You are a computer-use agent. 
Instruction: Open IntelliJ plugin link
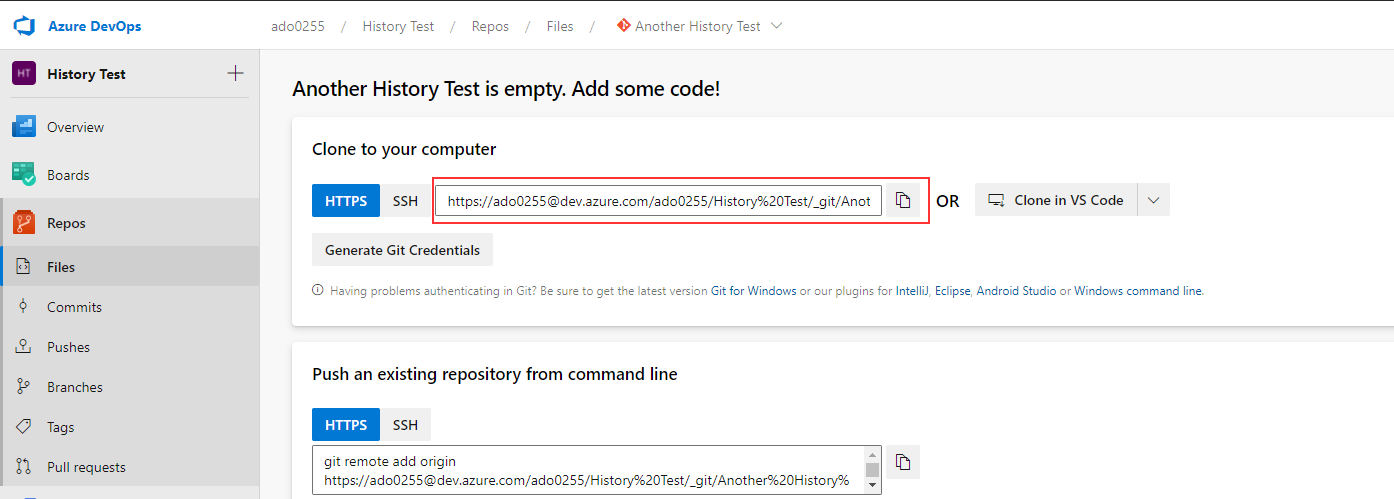pos(911,291)
